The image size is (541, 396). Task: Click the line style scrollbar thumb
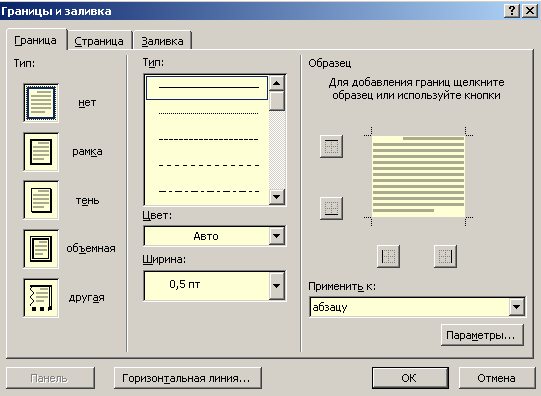point(277,100)
